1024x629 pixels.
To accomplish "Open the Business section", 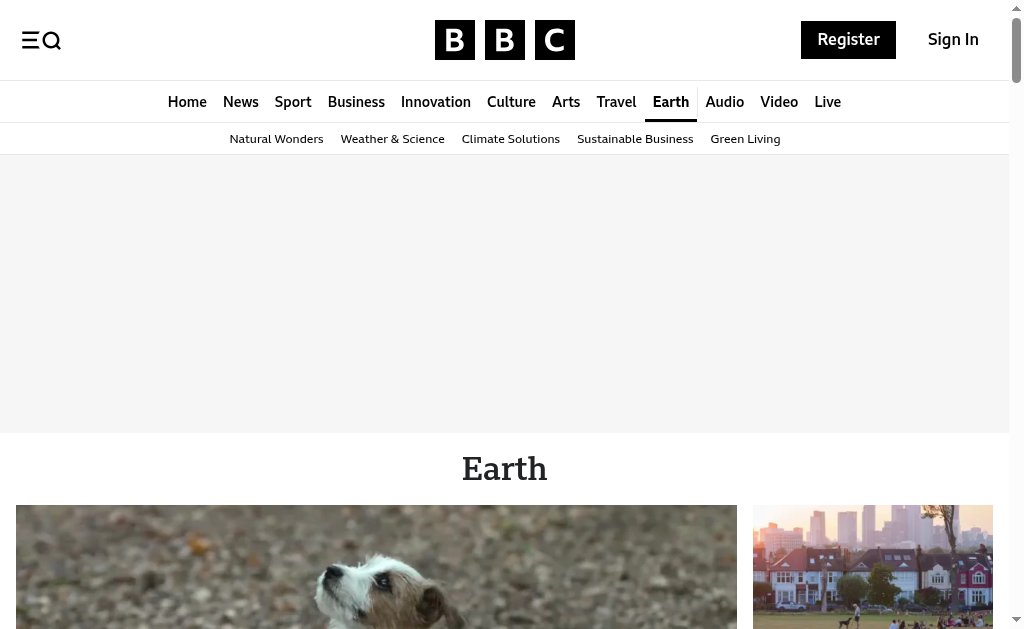I will 356,102.
